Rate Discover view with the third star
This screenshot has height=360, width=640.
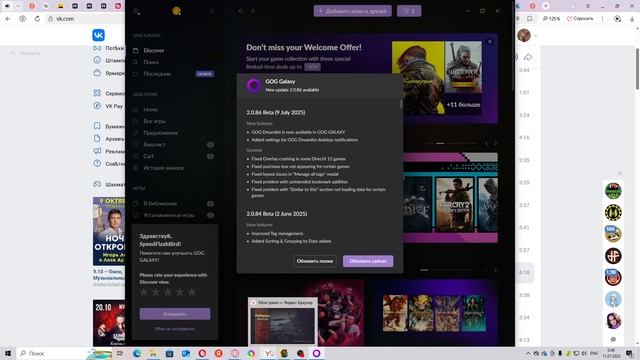click(167, 292)
